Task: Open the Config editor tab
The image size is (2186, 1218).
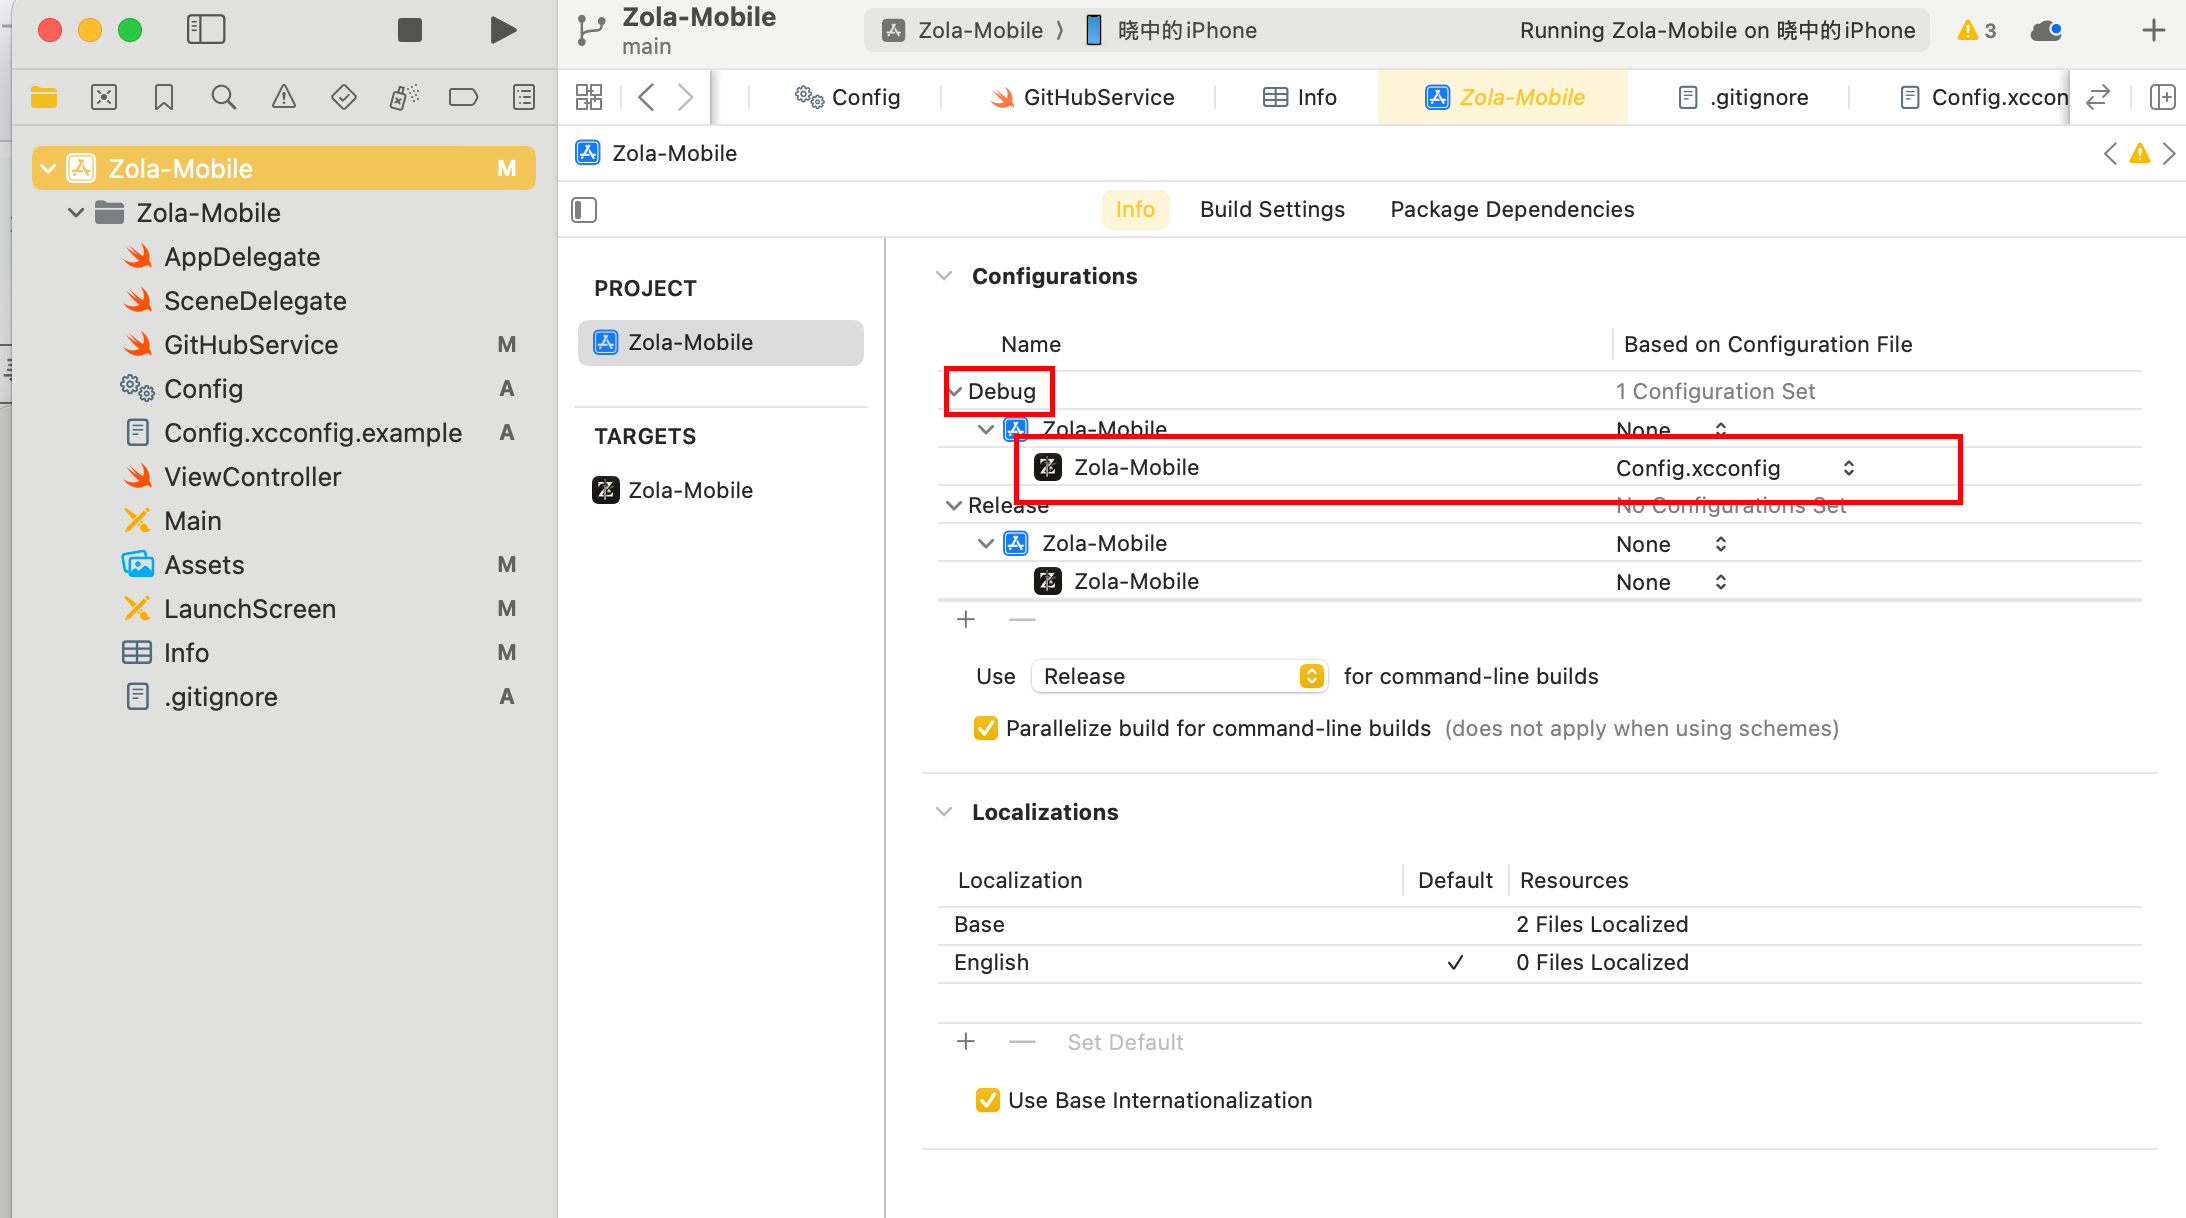Action: click(x=848, y=97)
